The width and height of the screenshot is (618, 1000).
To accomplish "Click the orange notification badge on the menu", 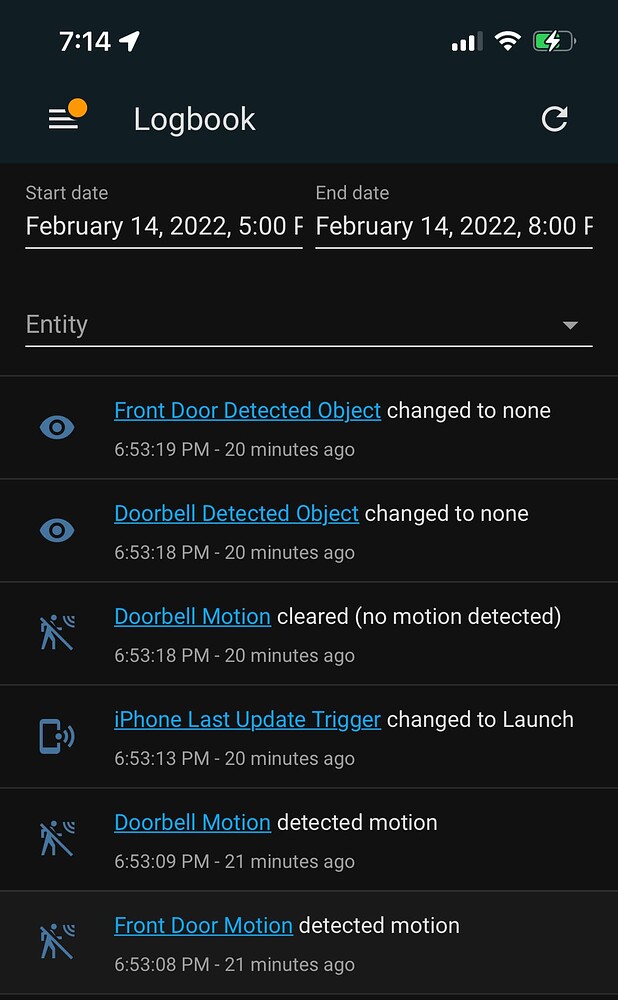I will [78, 105].
